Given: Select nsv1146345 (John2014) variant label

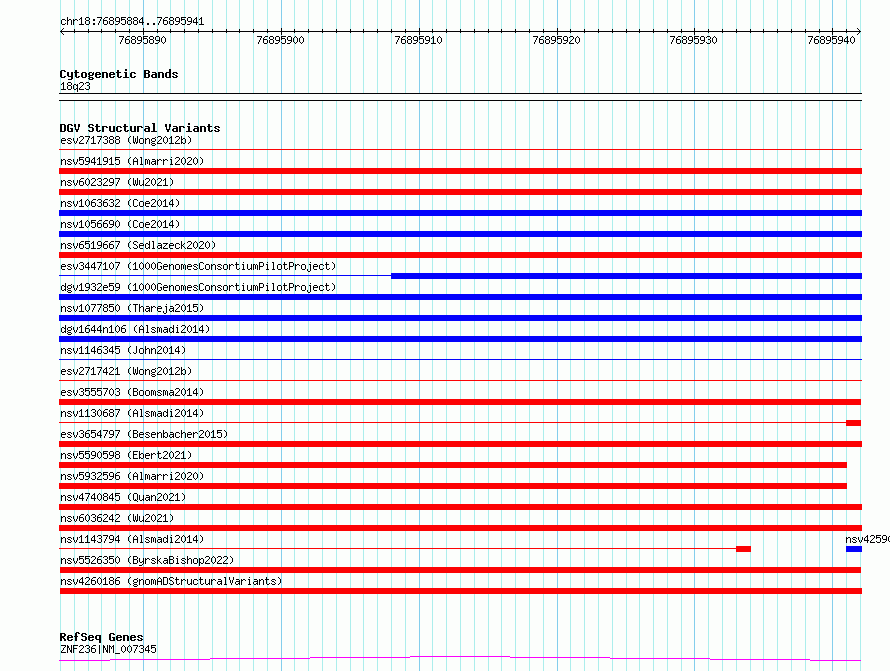Looking at the screenshot, I should click(123, 350).
